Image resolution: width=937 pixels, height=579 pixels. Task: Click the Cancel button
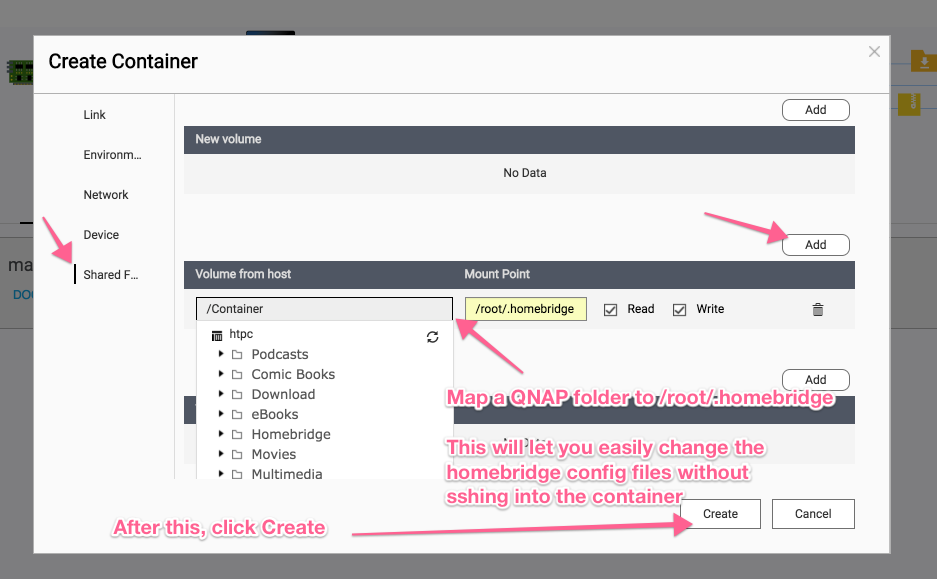click(813, 514)
